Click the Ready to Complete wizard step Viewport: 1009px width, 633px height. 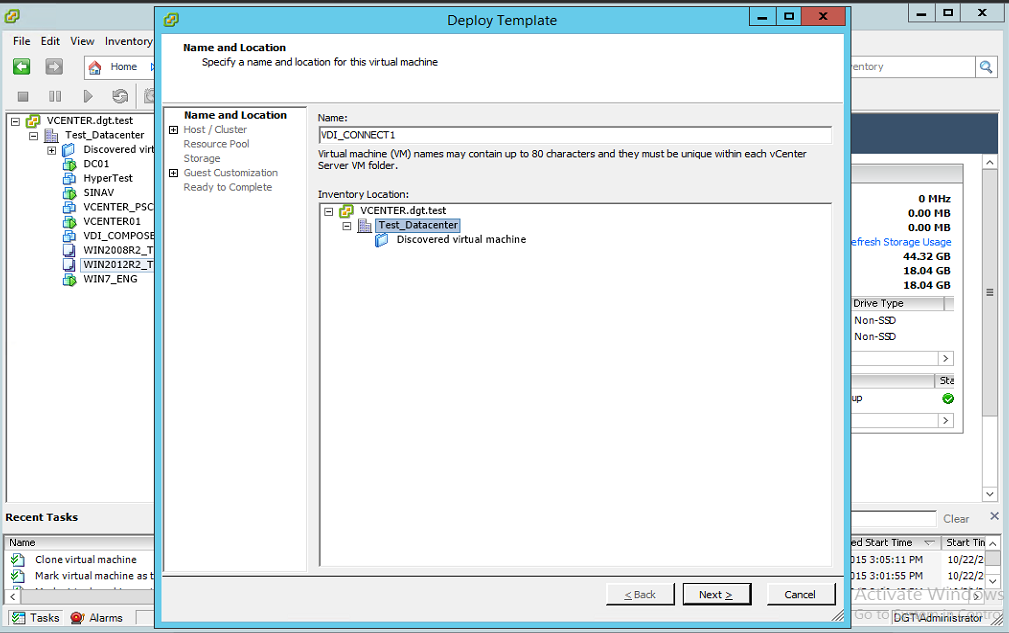click(228, 187)
